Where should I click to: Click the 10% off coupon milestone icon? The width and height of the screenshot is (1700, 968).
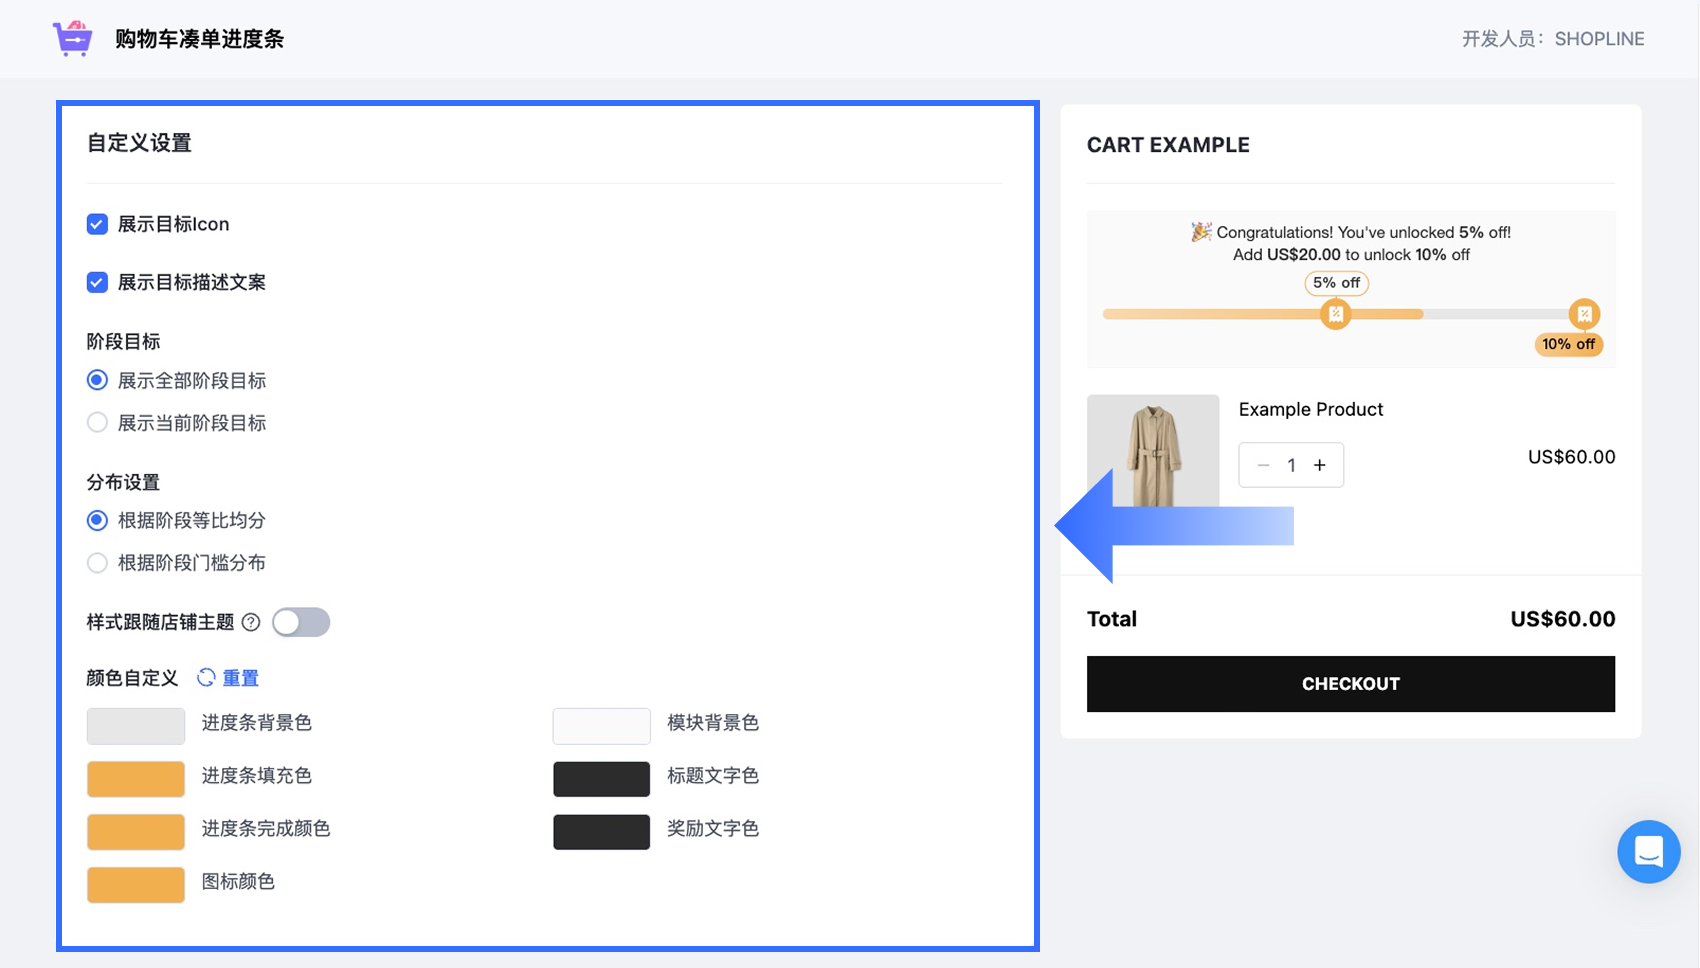pos(1584,314)
